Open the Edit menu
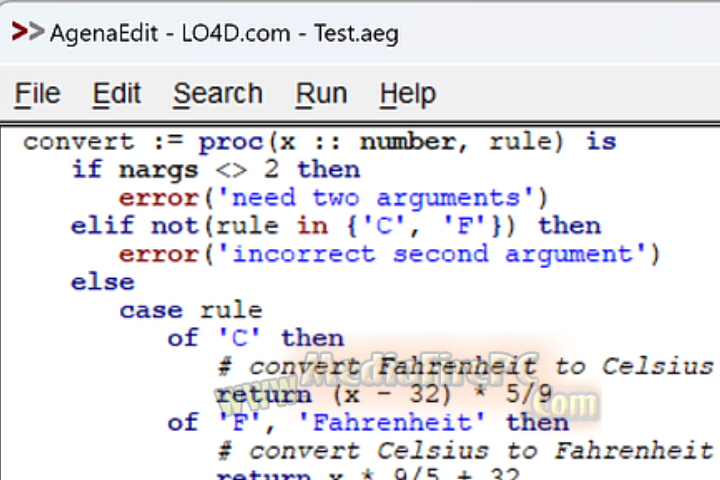 click(117, 94)
